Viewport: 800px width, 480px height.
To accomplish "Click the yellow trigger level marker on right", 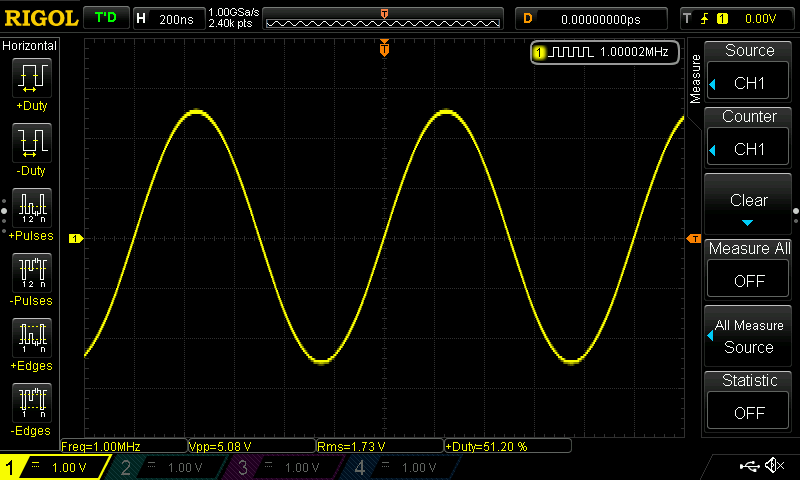I will (x=692, y=239).
